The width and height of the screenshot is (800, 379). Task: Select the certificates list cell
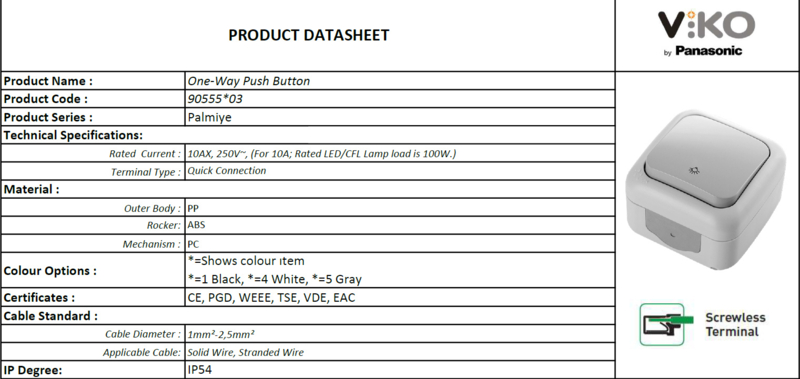pos(400,297)
